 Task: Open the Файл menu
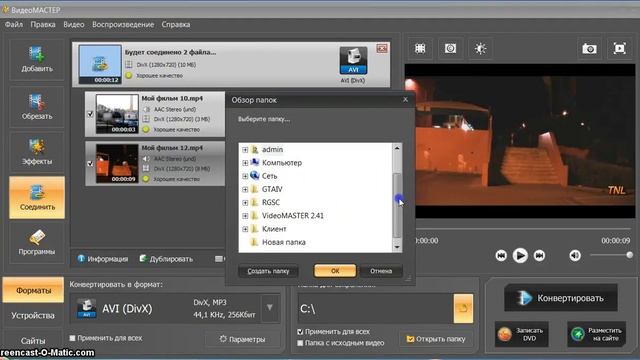[x=14, y=24]
